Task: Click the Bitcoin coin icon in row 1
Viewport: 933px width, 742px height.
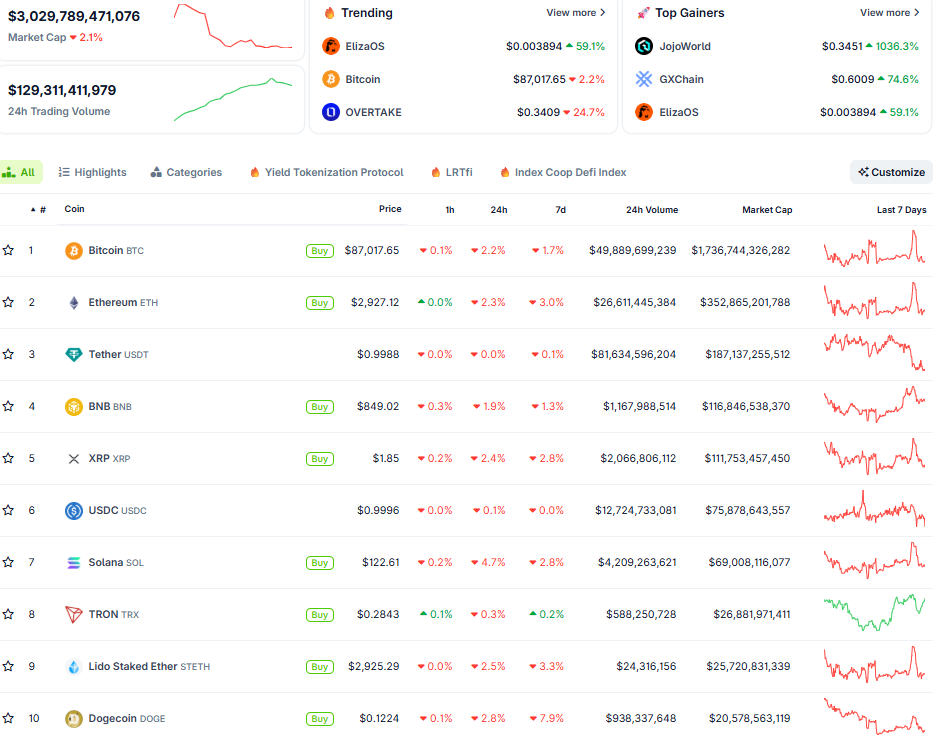Action: (73, 250)
